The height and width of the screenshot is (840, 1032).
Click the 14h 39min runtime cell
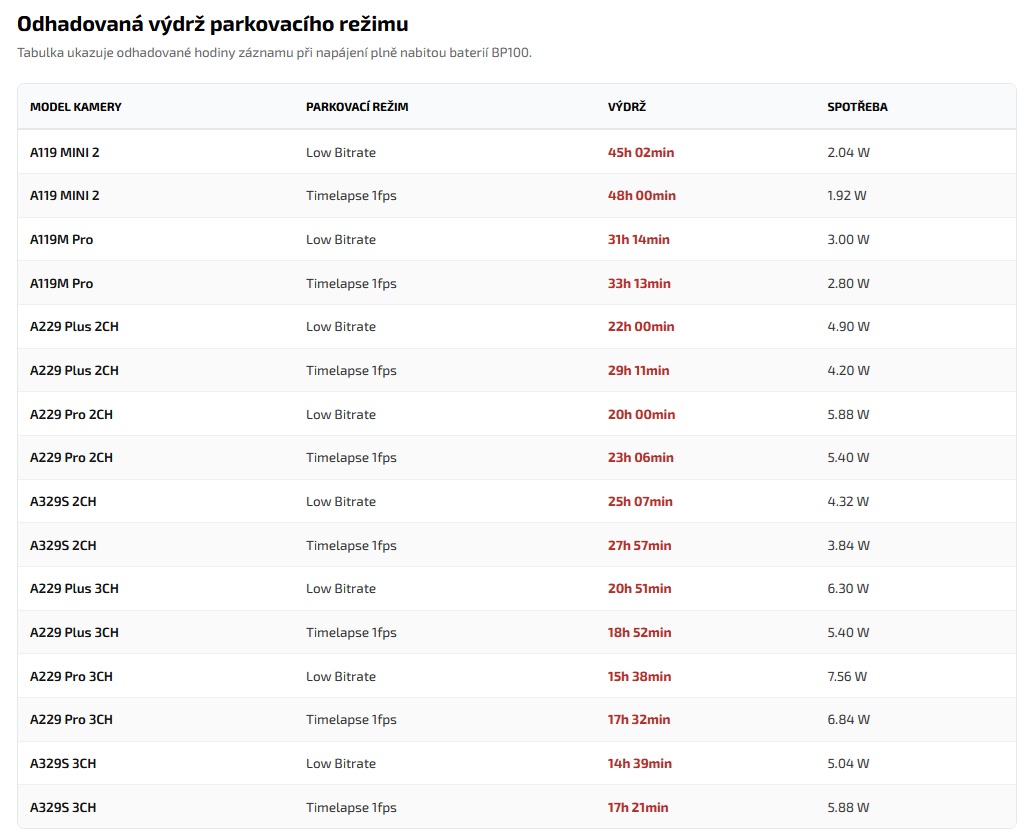tap(640, 764)
